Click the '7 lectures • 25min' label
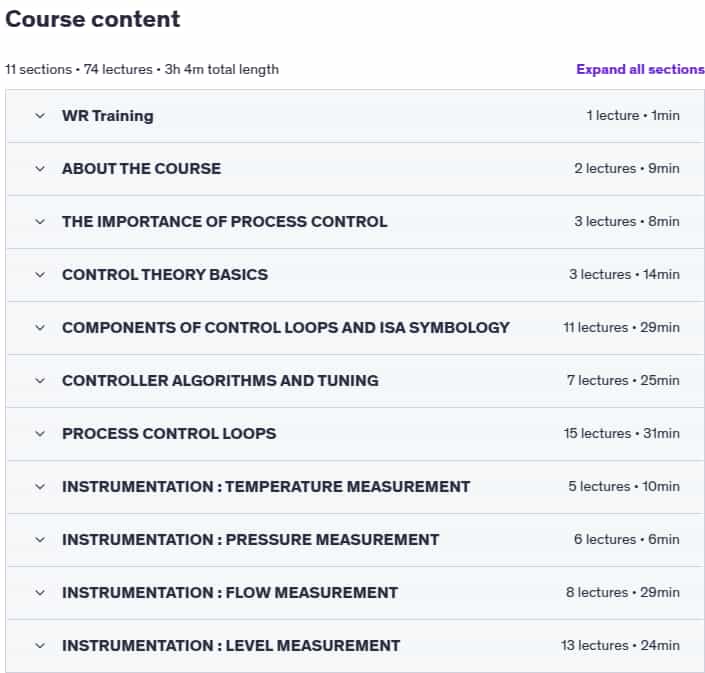This screenshot has height=673, width=705. [623, 381]
